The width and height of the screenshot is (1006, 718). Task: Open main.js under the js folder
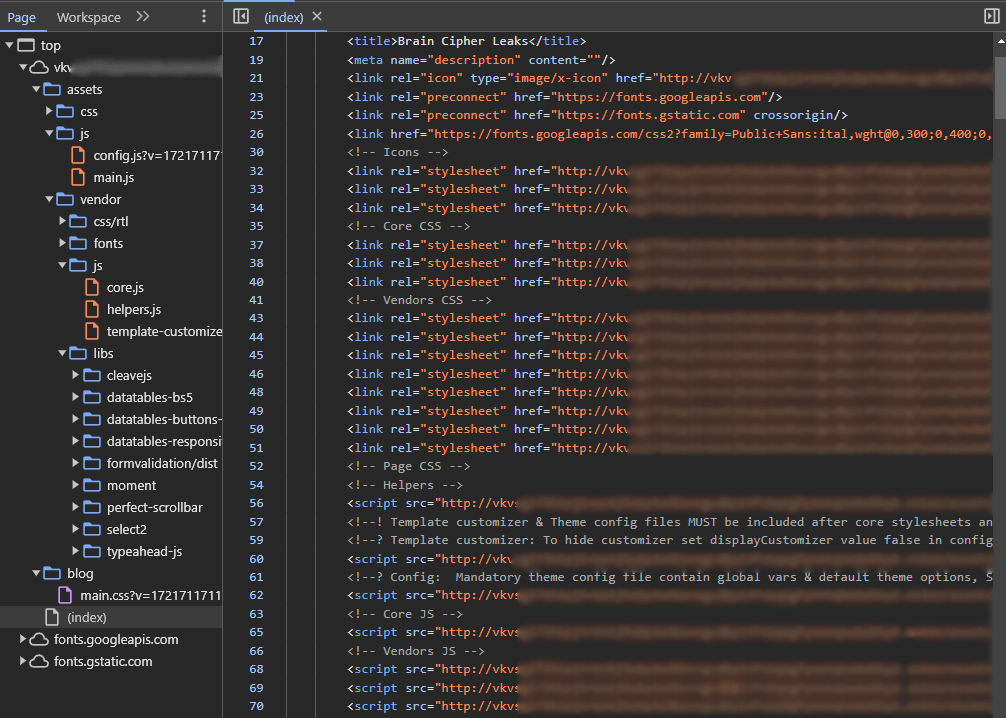point(113,177)
